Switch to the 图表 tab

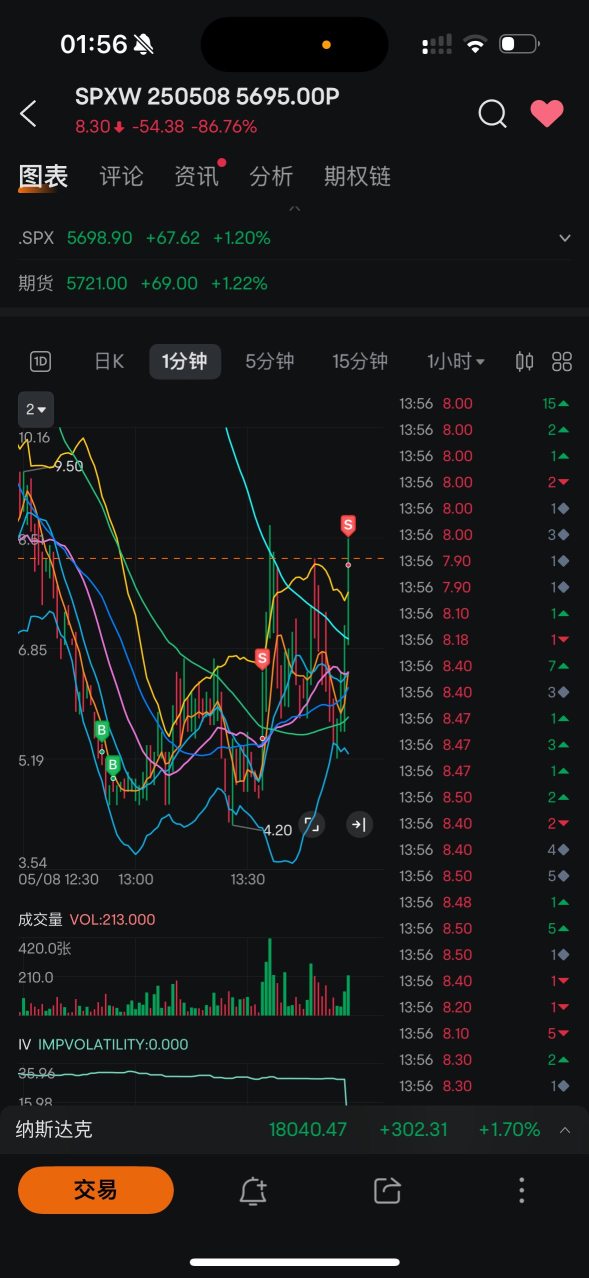tap(43, 177)
